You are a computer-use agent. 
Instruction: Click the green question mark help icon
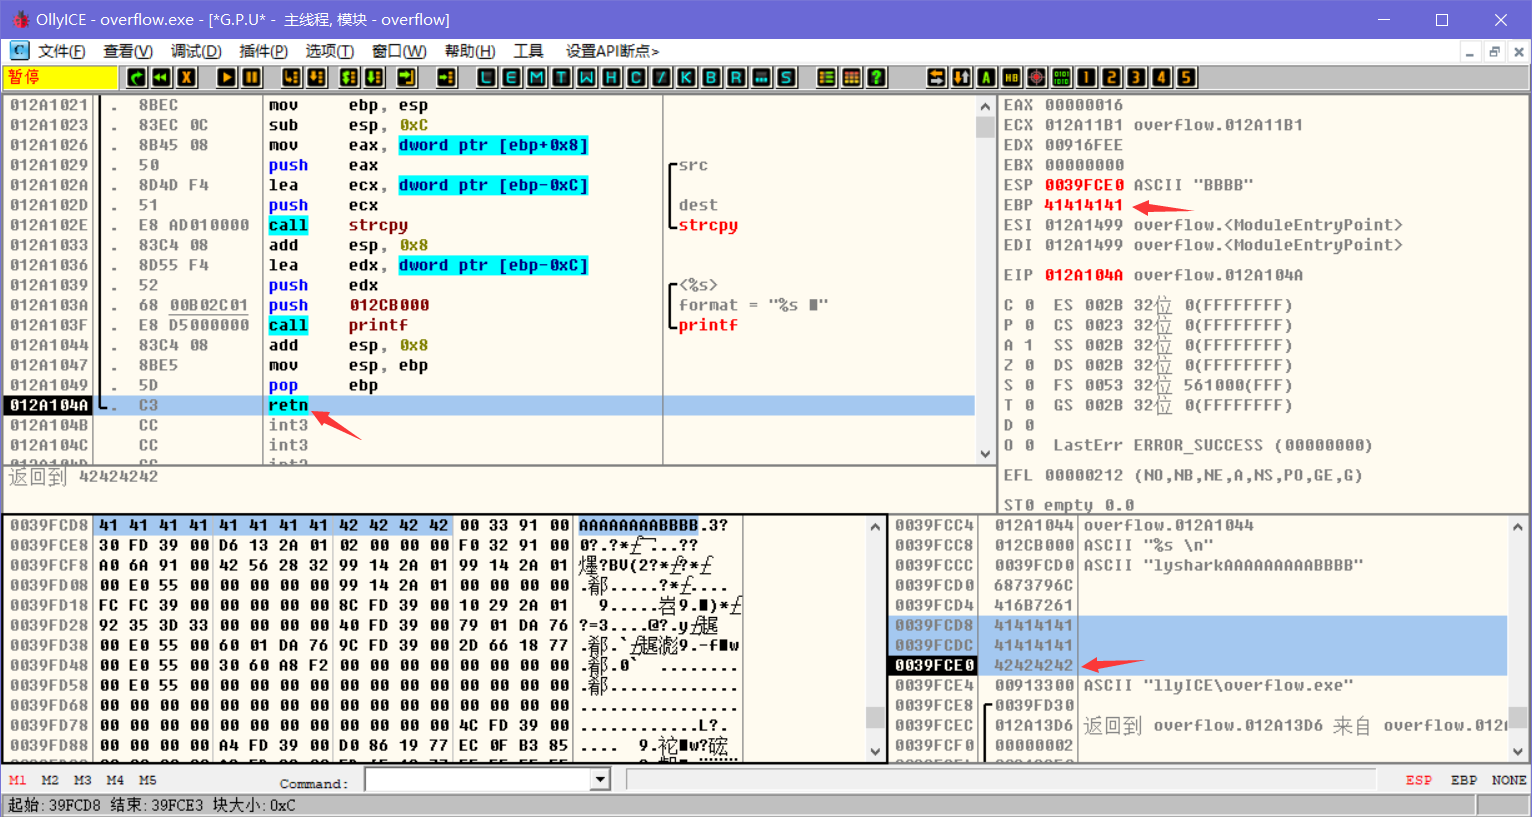(877, 77)
